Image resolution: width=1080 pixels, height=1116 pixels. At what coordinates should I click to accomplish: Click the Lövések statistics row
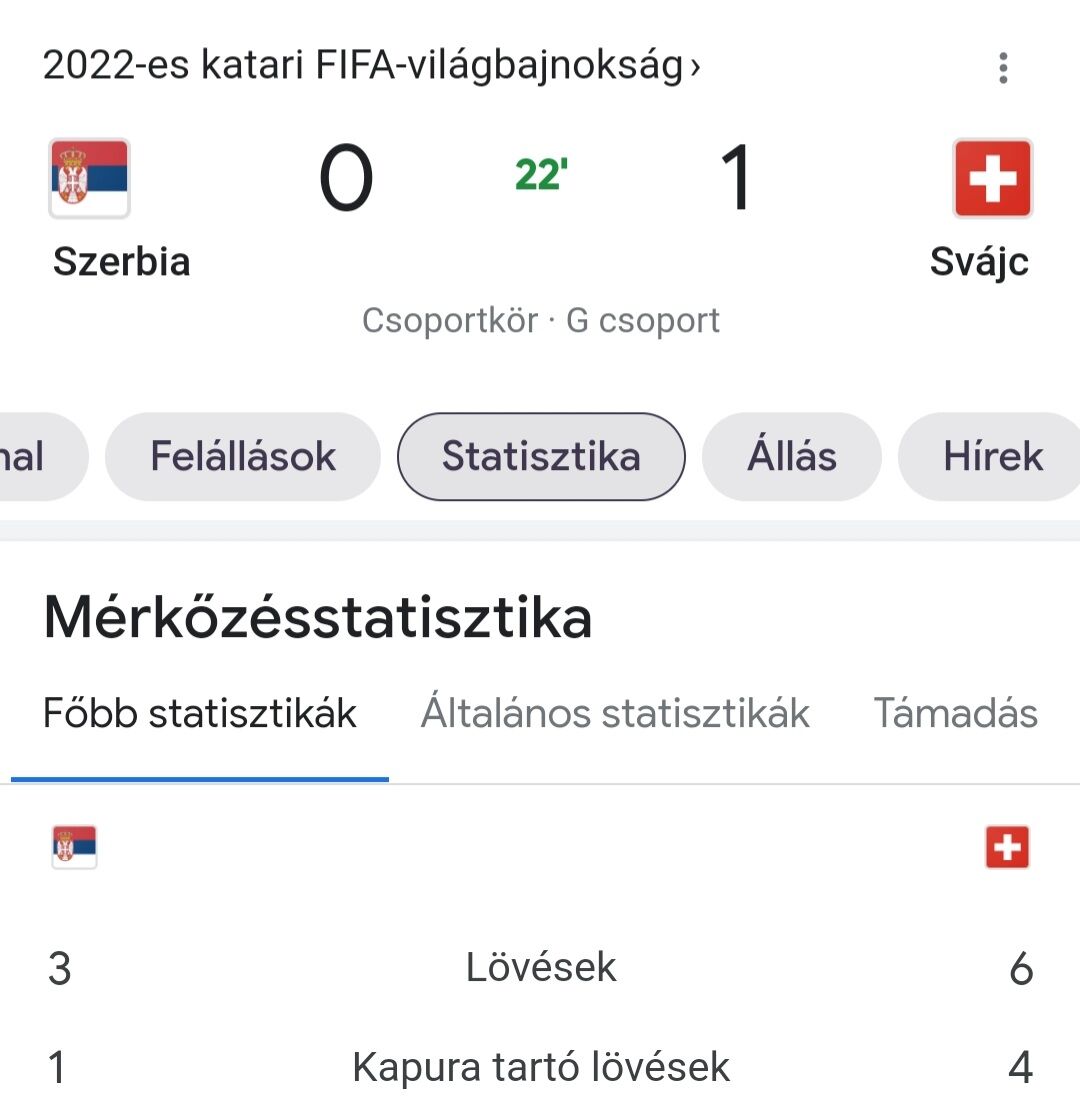(540, 967)
